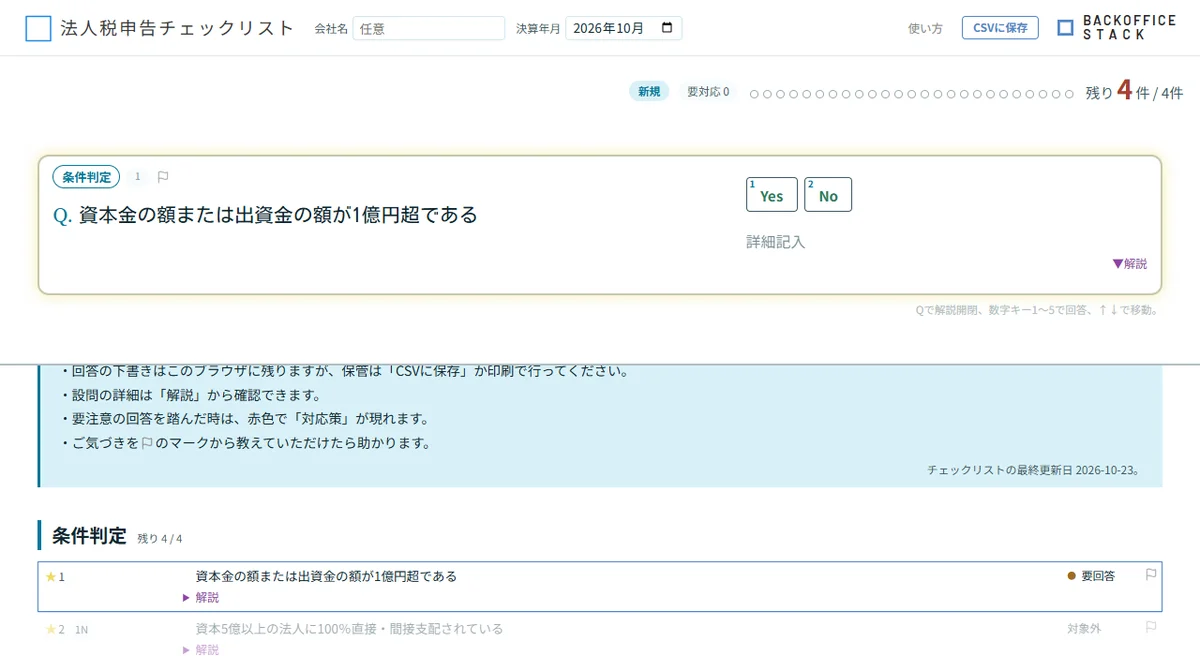Select the 要対応 0 filter badge
This screenshot has width=1200, height=656.
tap(708, 92)
